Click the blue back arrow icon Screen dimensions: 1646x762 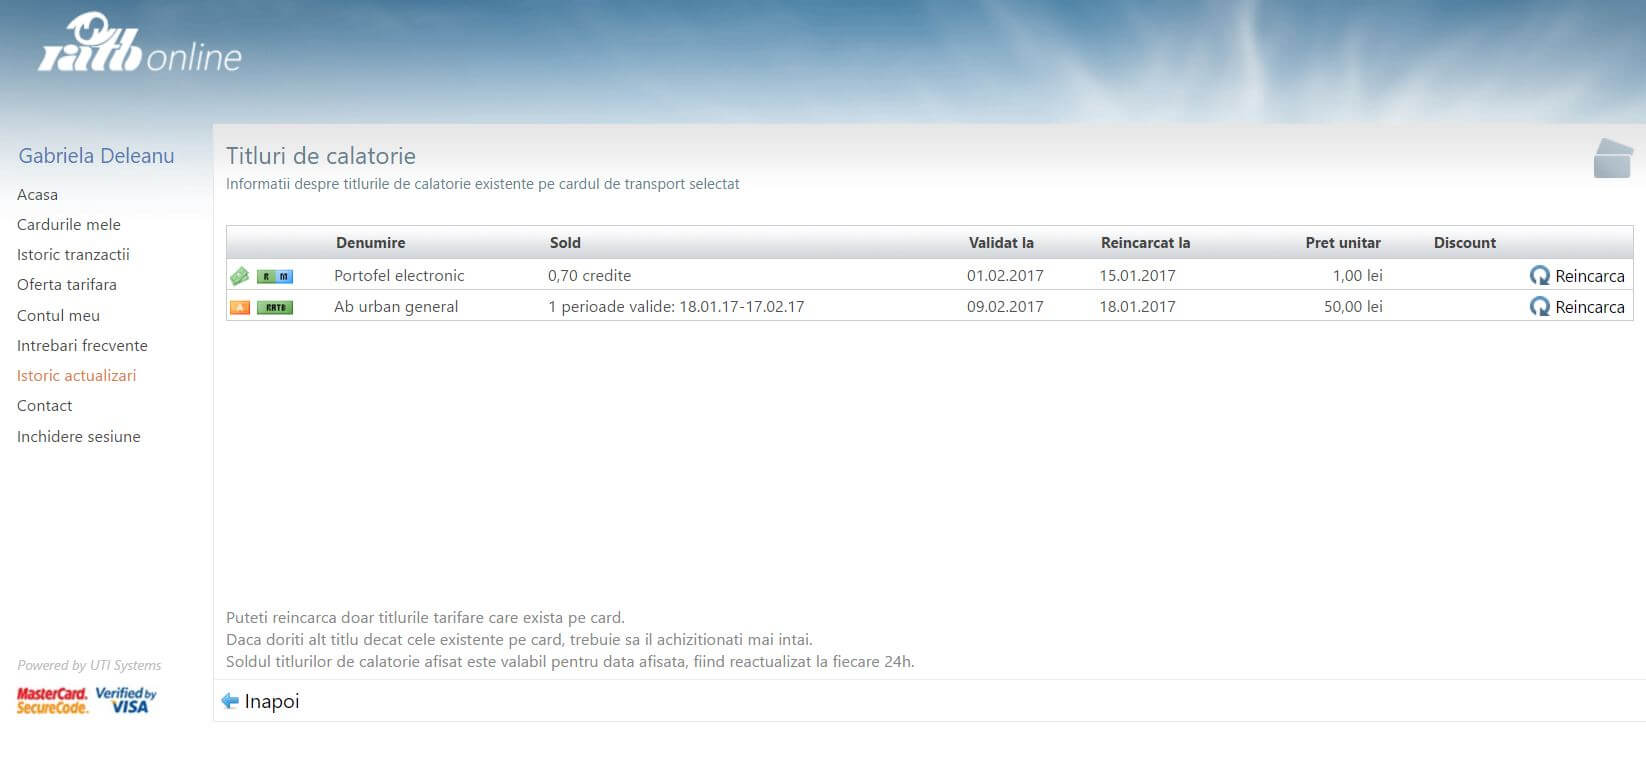[x=230, y=701]
